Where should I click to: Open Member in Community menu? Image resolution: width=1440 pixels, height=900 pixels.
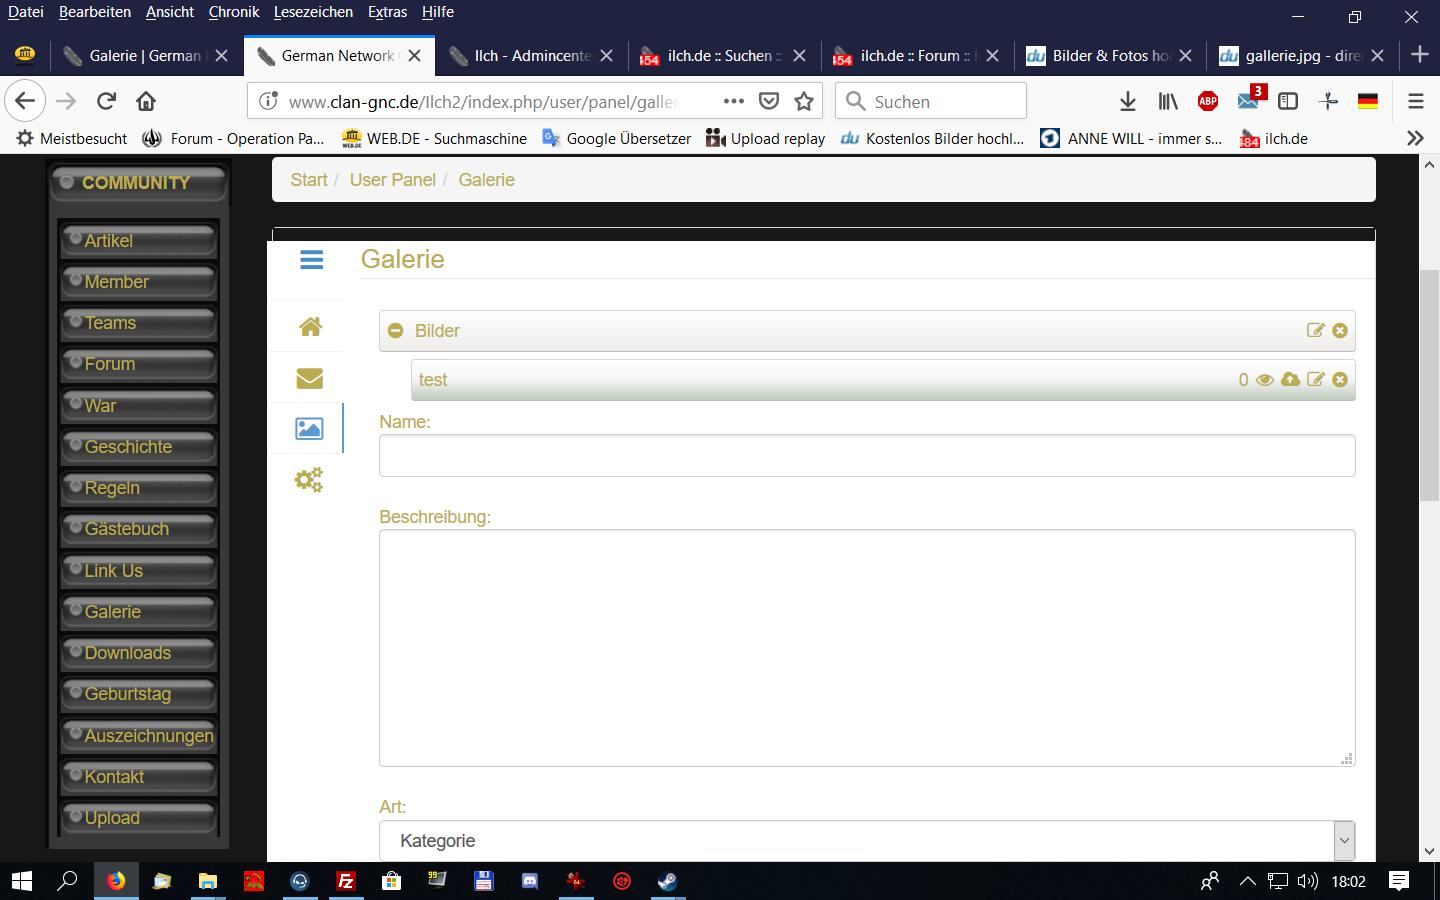[139, 282]
